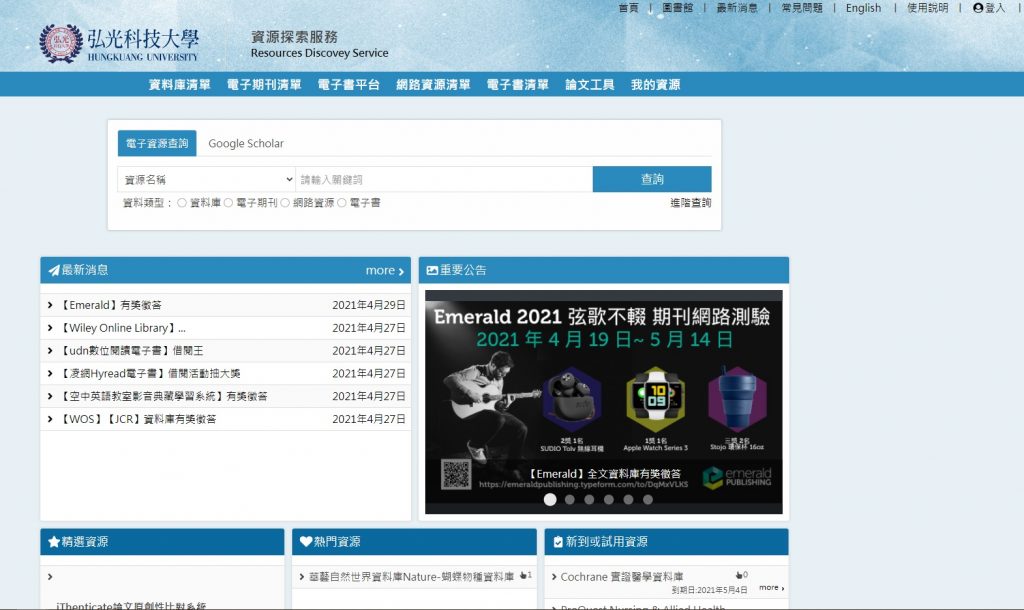The height and width of the screenshot is (610, 1024).
Task: Click the user account icon beside 登入
Action: coord(978,8)
